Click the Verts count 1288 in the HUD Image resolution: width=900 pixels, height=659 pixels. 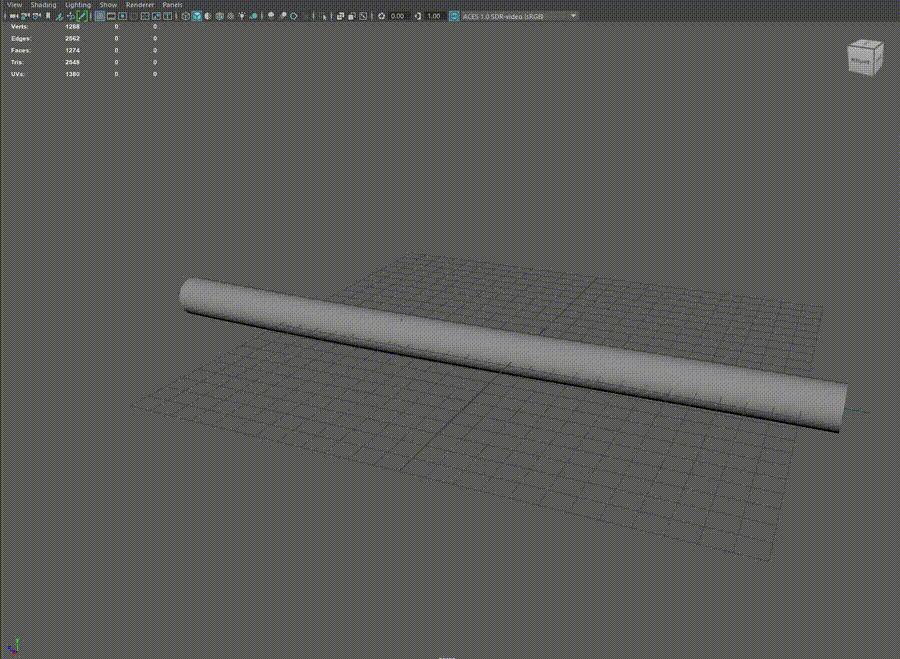click(x=72, y=26)
